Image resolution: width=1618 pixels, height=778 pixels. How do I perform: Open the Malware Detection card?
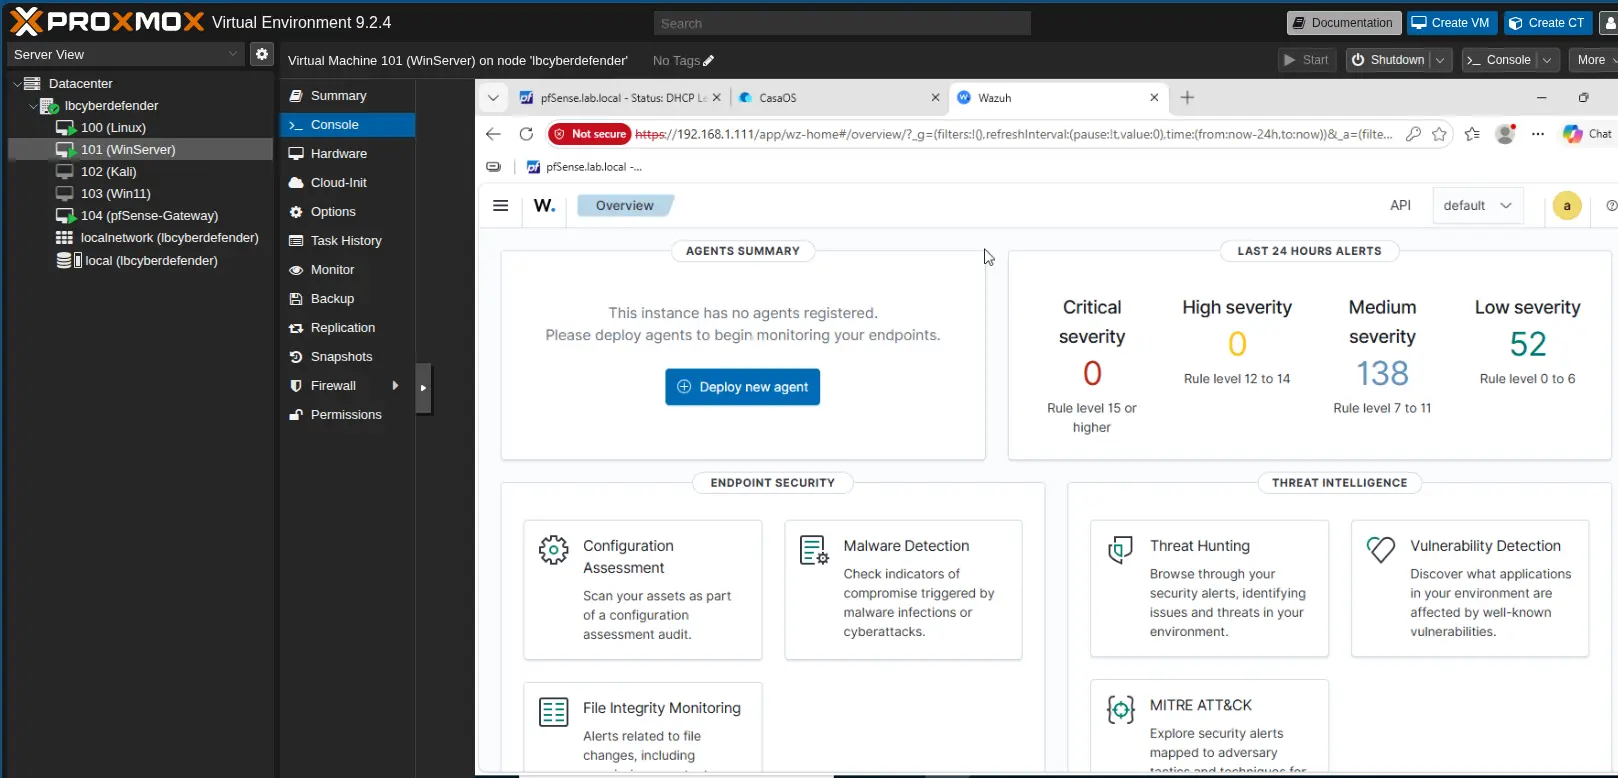pos(903,590)
